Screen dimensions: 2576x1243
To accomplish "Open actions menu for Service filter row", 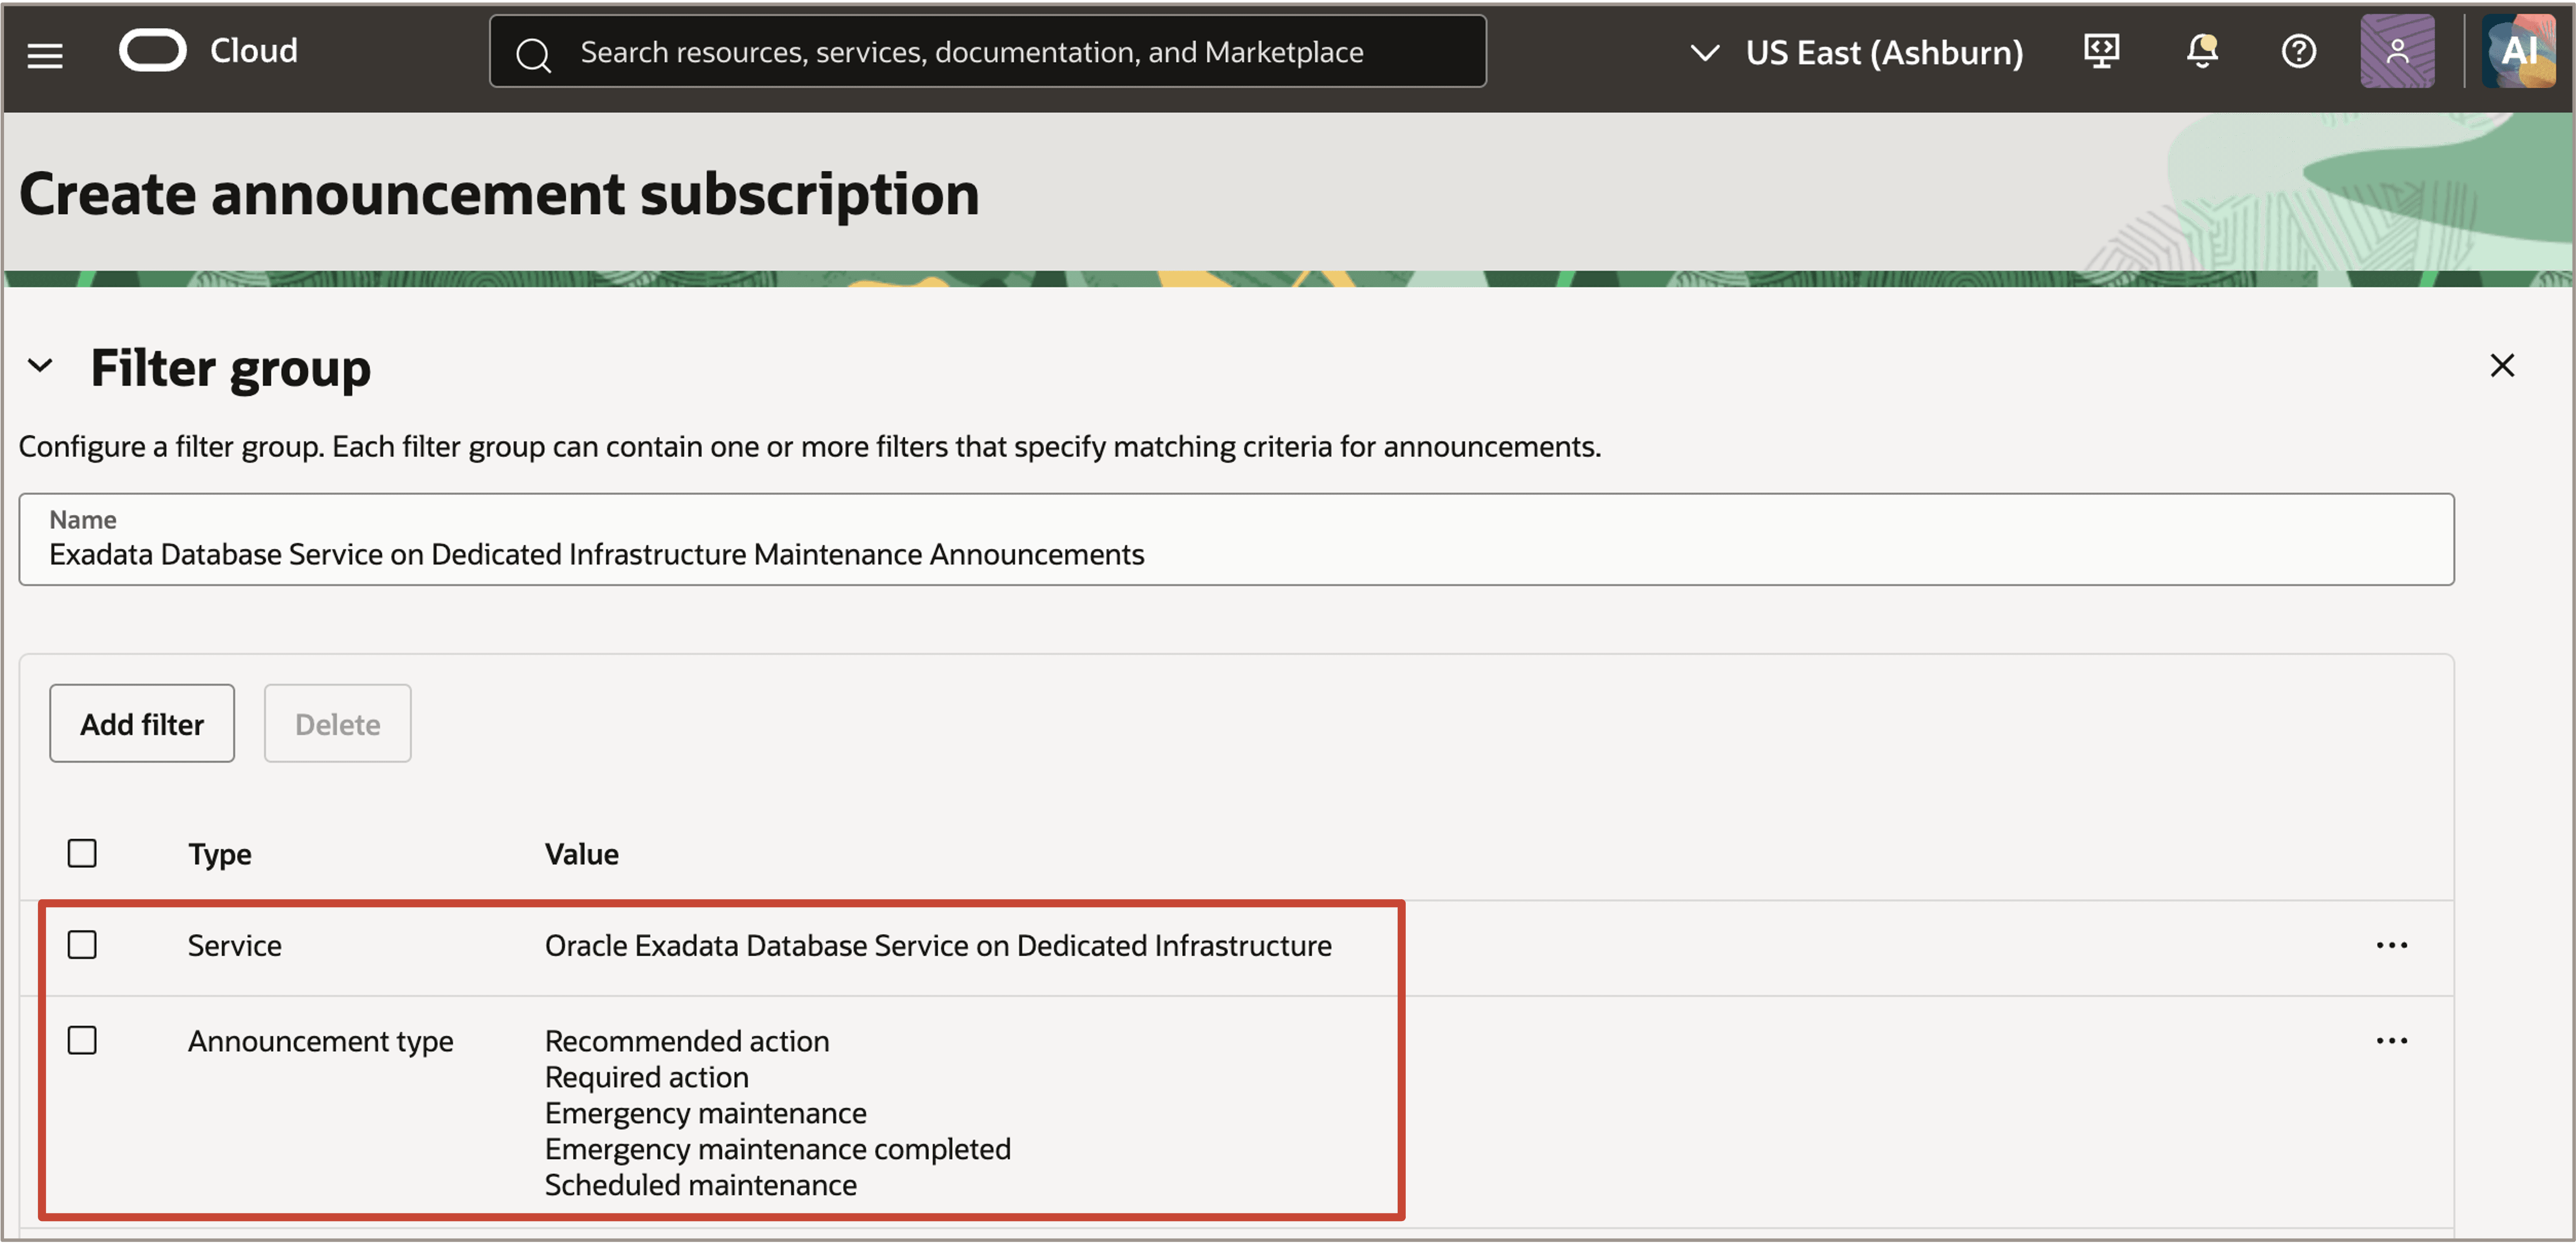I will pyautogui.click(x=2391, y=945).
